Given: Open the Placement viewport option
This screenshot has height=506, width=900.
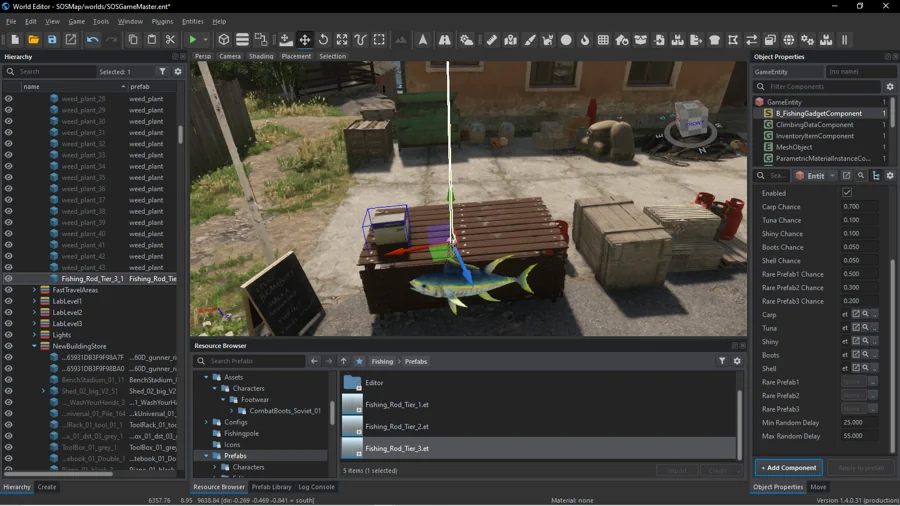Looking at the screenshot, I should pyautogui.click(x=296, y=56).
